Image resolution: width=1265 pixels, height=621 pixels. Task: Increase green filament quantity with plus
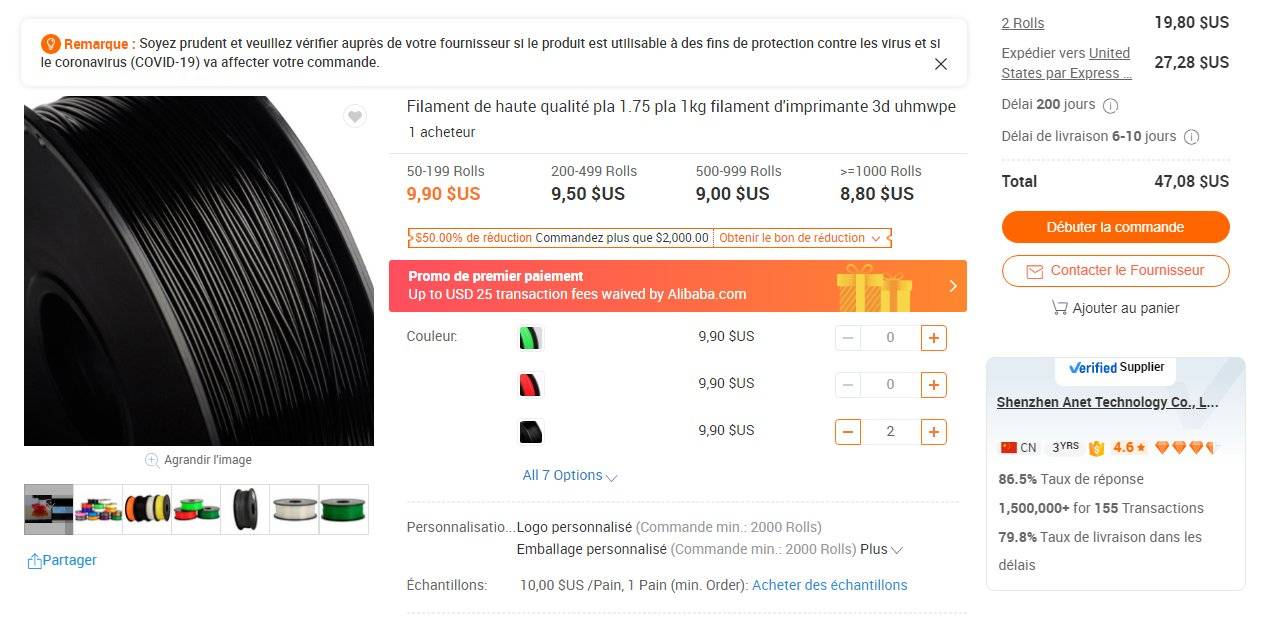point(933,338)
